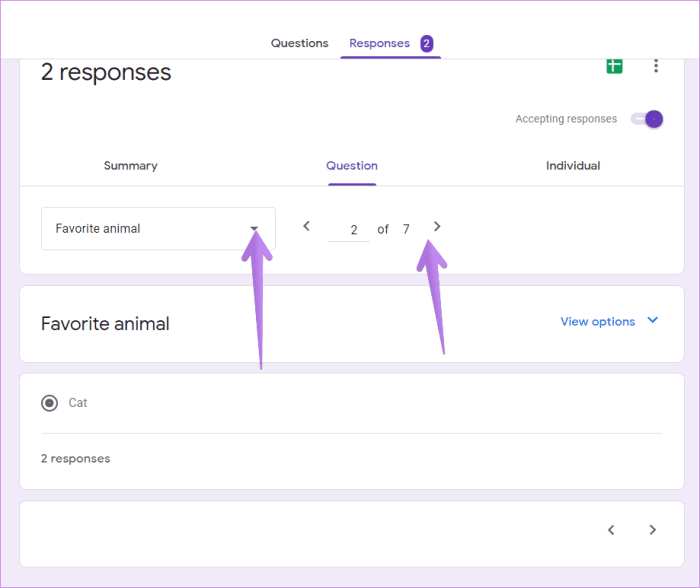
Task: Open responses in Google Sheets icon
Action: coord(614,66)
